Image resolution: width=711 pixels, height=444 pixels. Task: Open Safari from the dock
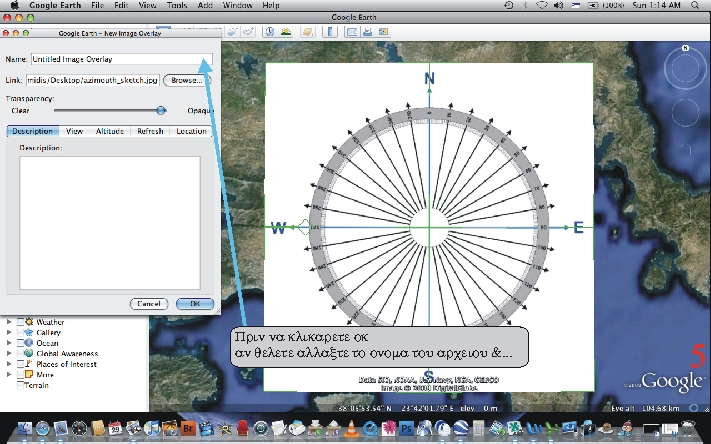(x=43, y=428)
